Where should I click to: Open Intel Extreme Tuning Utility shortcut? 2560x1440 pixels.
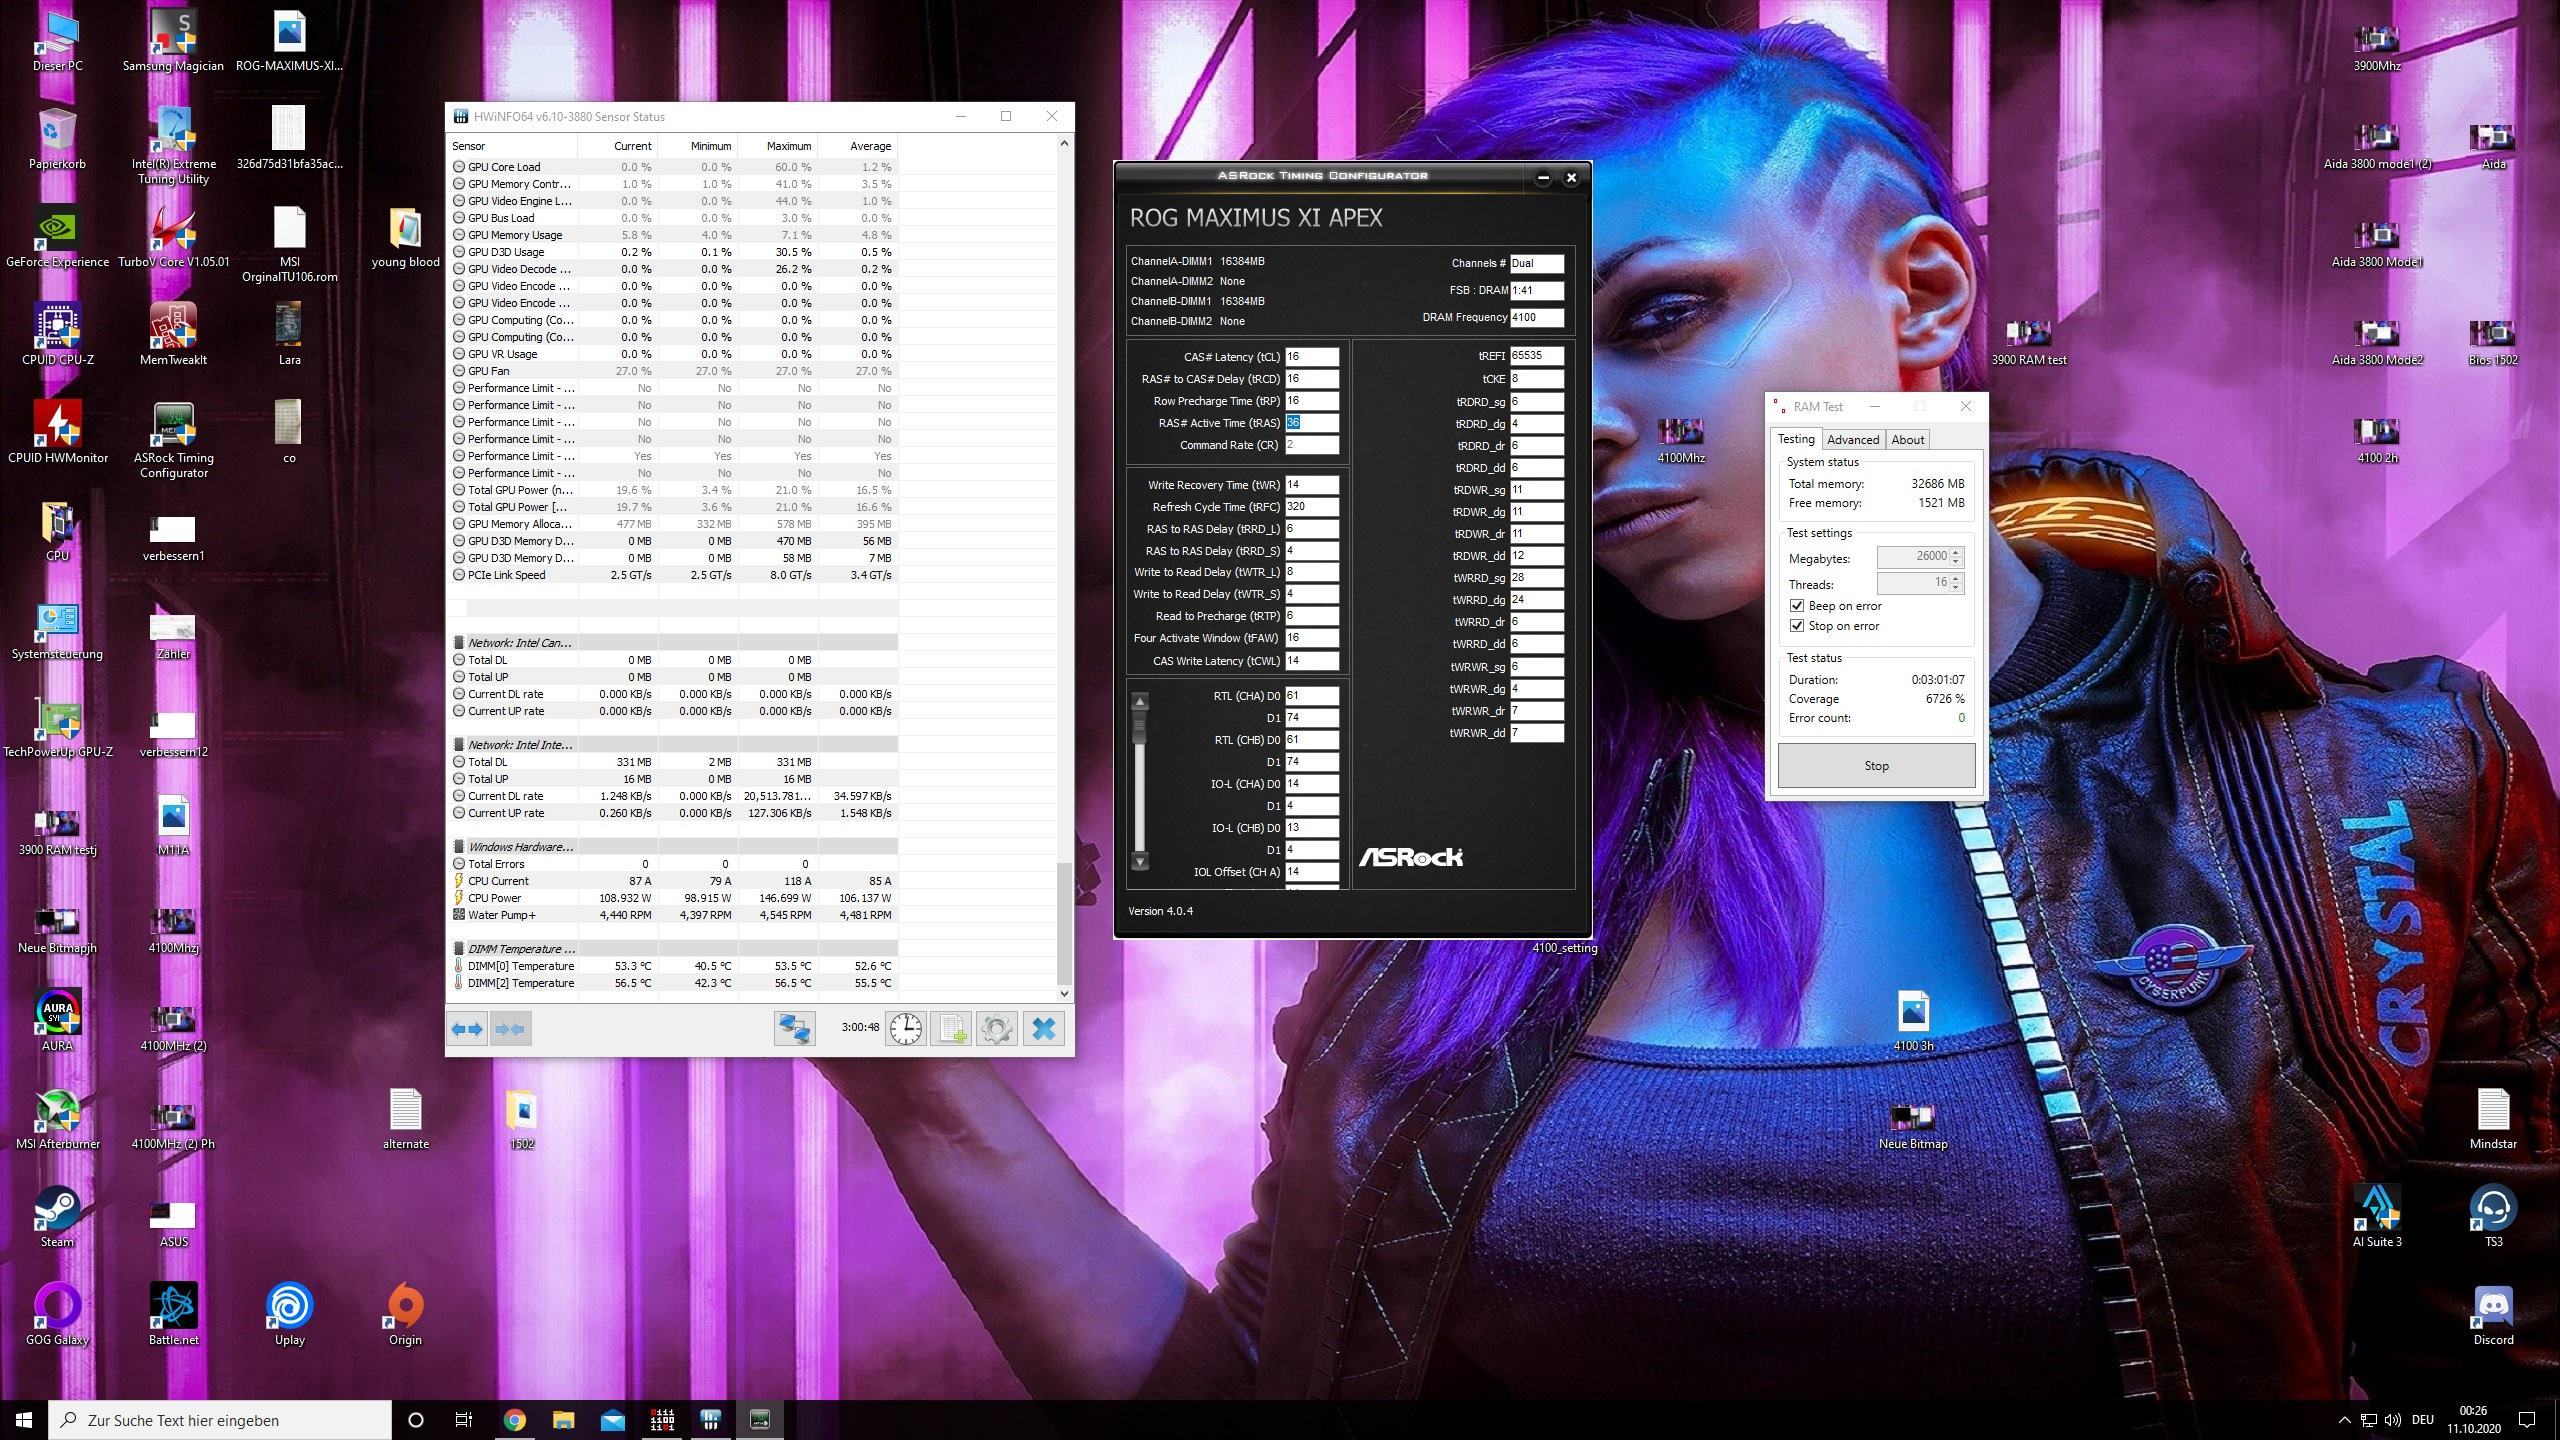pyautogui.click(x=174, y=146)
